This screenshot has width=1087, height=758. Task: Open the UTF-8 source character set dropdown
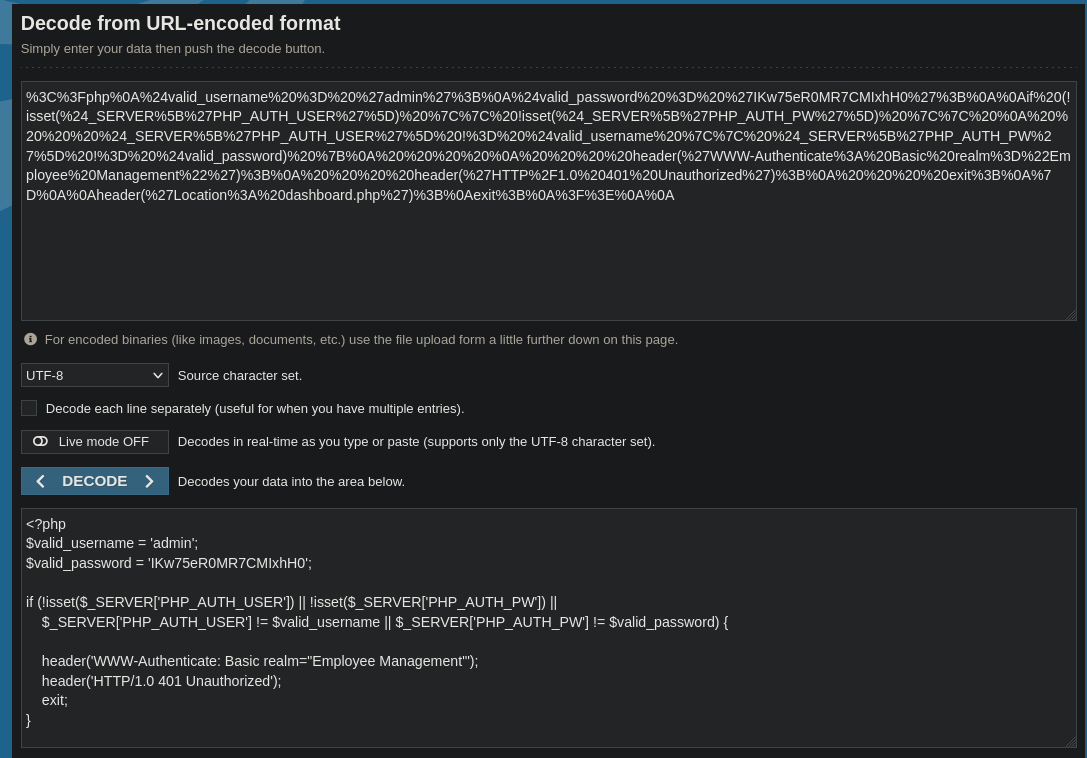tap(95, 375)
